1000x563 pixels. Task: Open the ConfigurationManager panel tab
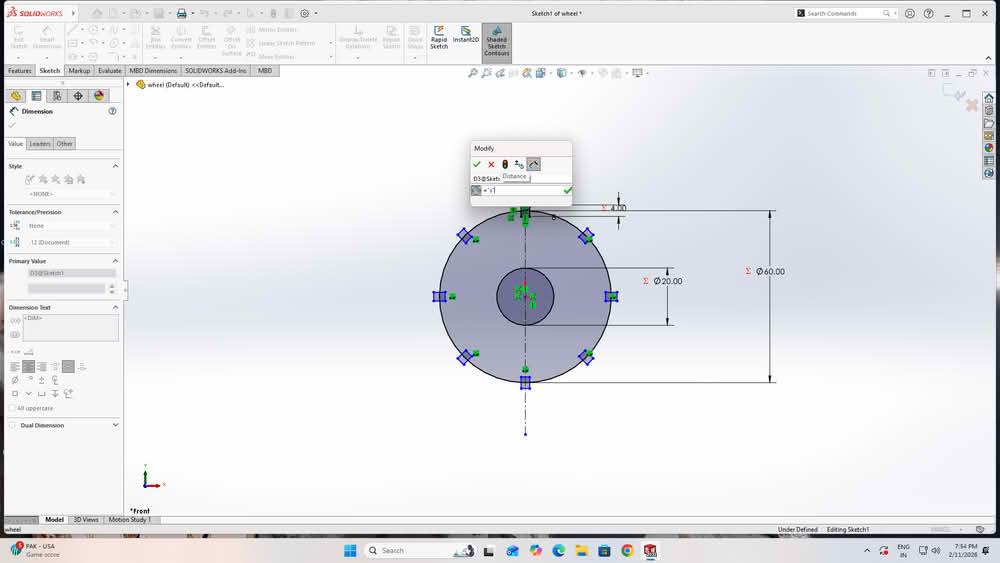[57, 96]
